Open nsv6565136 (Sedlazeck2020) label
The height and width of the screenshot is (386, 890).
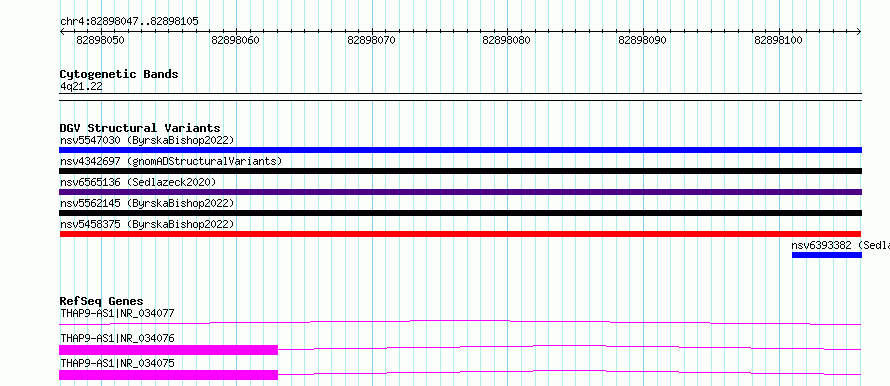(138, 182)
